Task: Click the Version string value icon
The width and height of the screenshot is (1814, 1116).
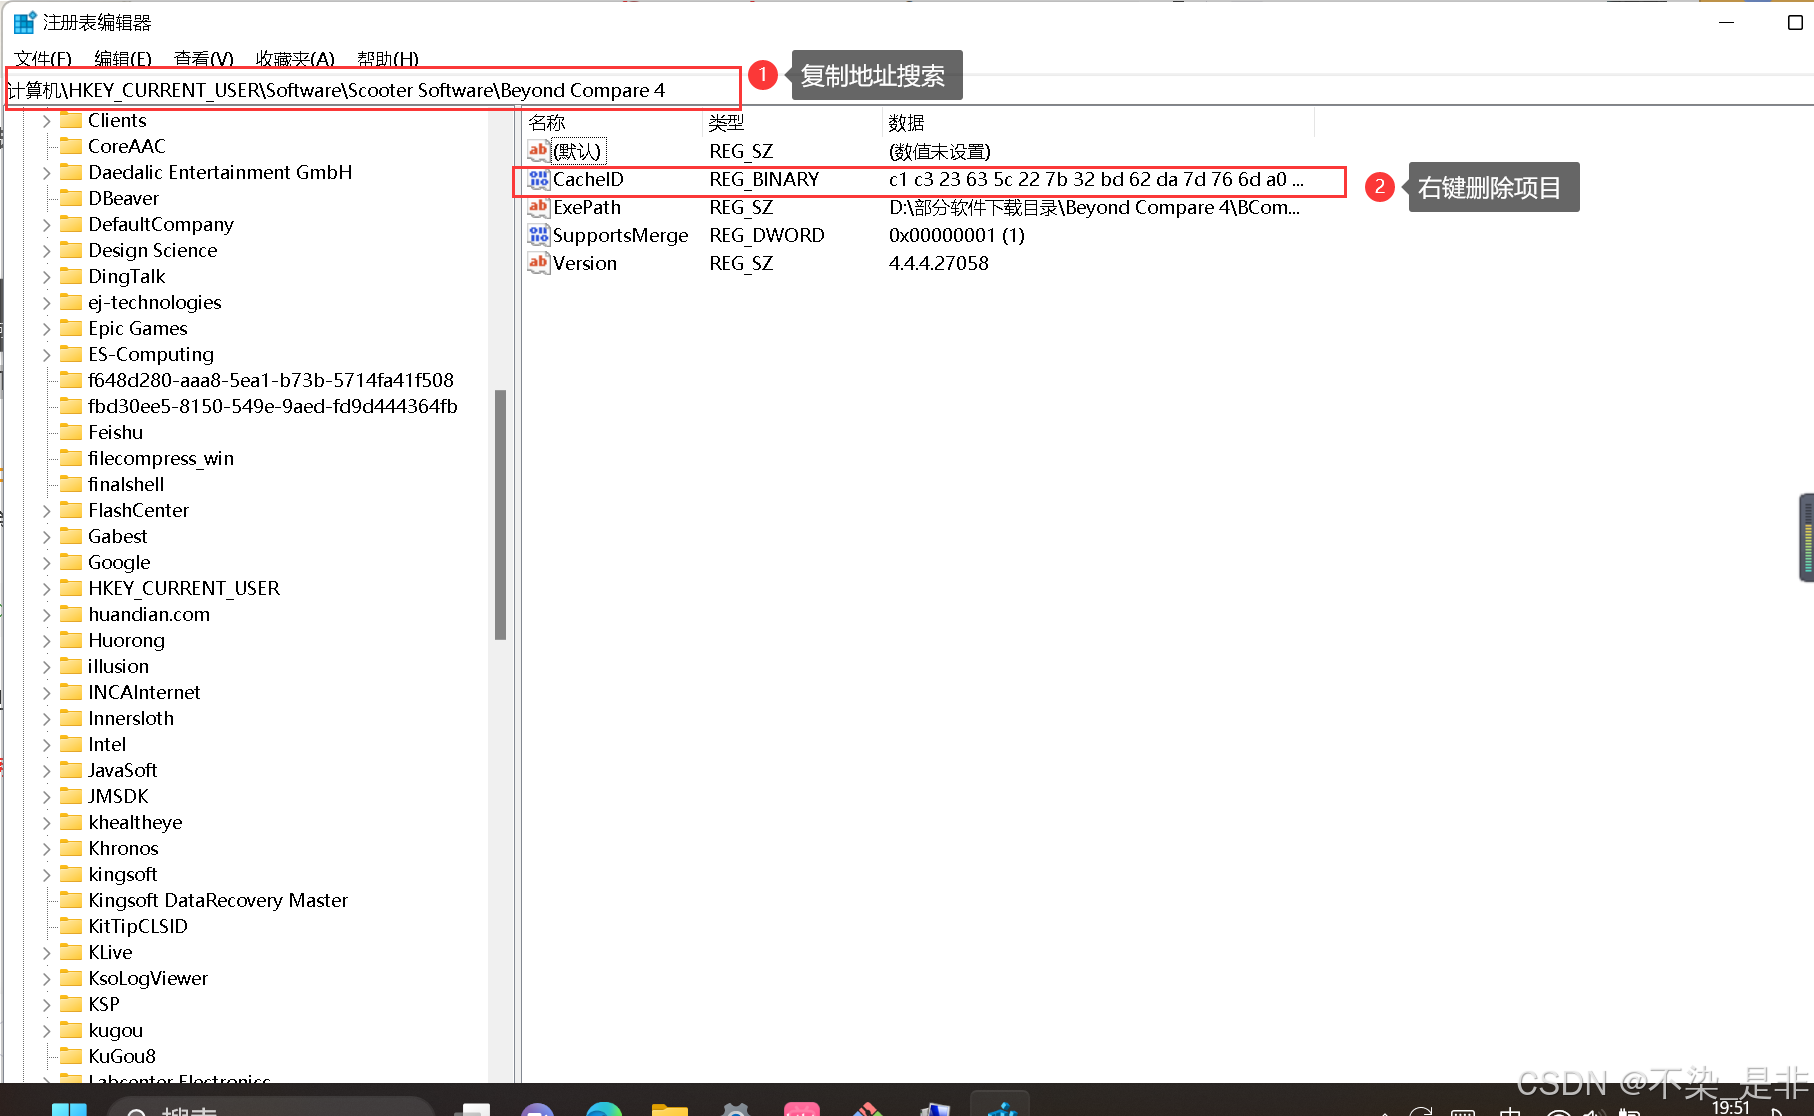Action: coord(539,263)
